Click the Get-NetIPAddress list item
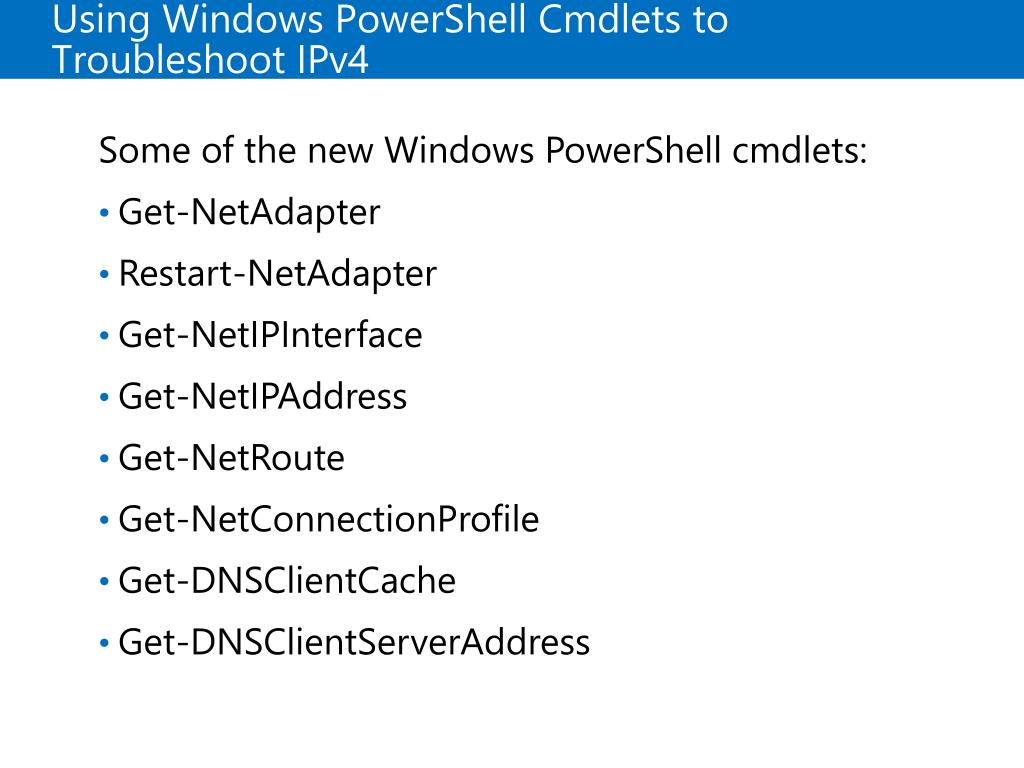Image resolution: width=1024 pixels, height=768 pixels. click(x=262, y=397)
